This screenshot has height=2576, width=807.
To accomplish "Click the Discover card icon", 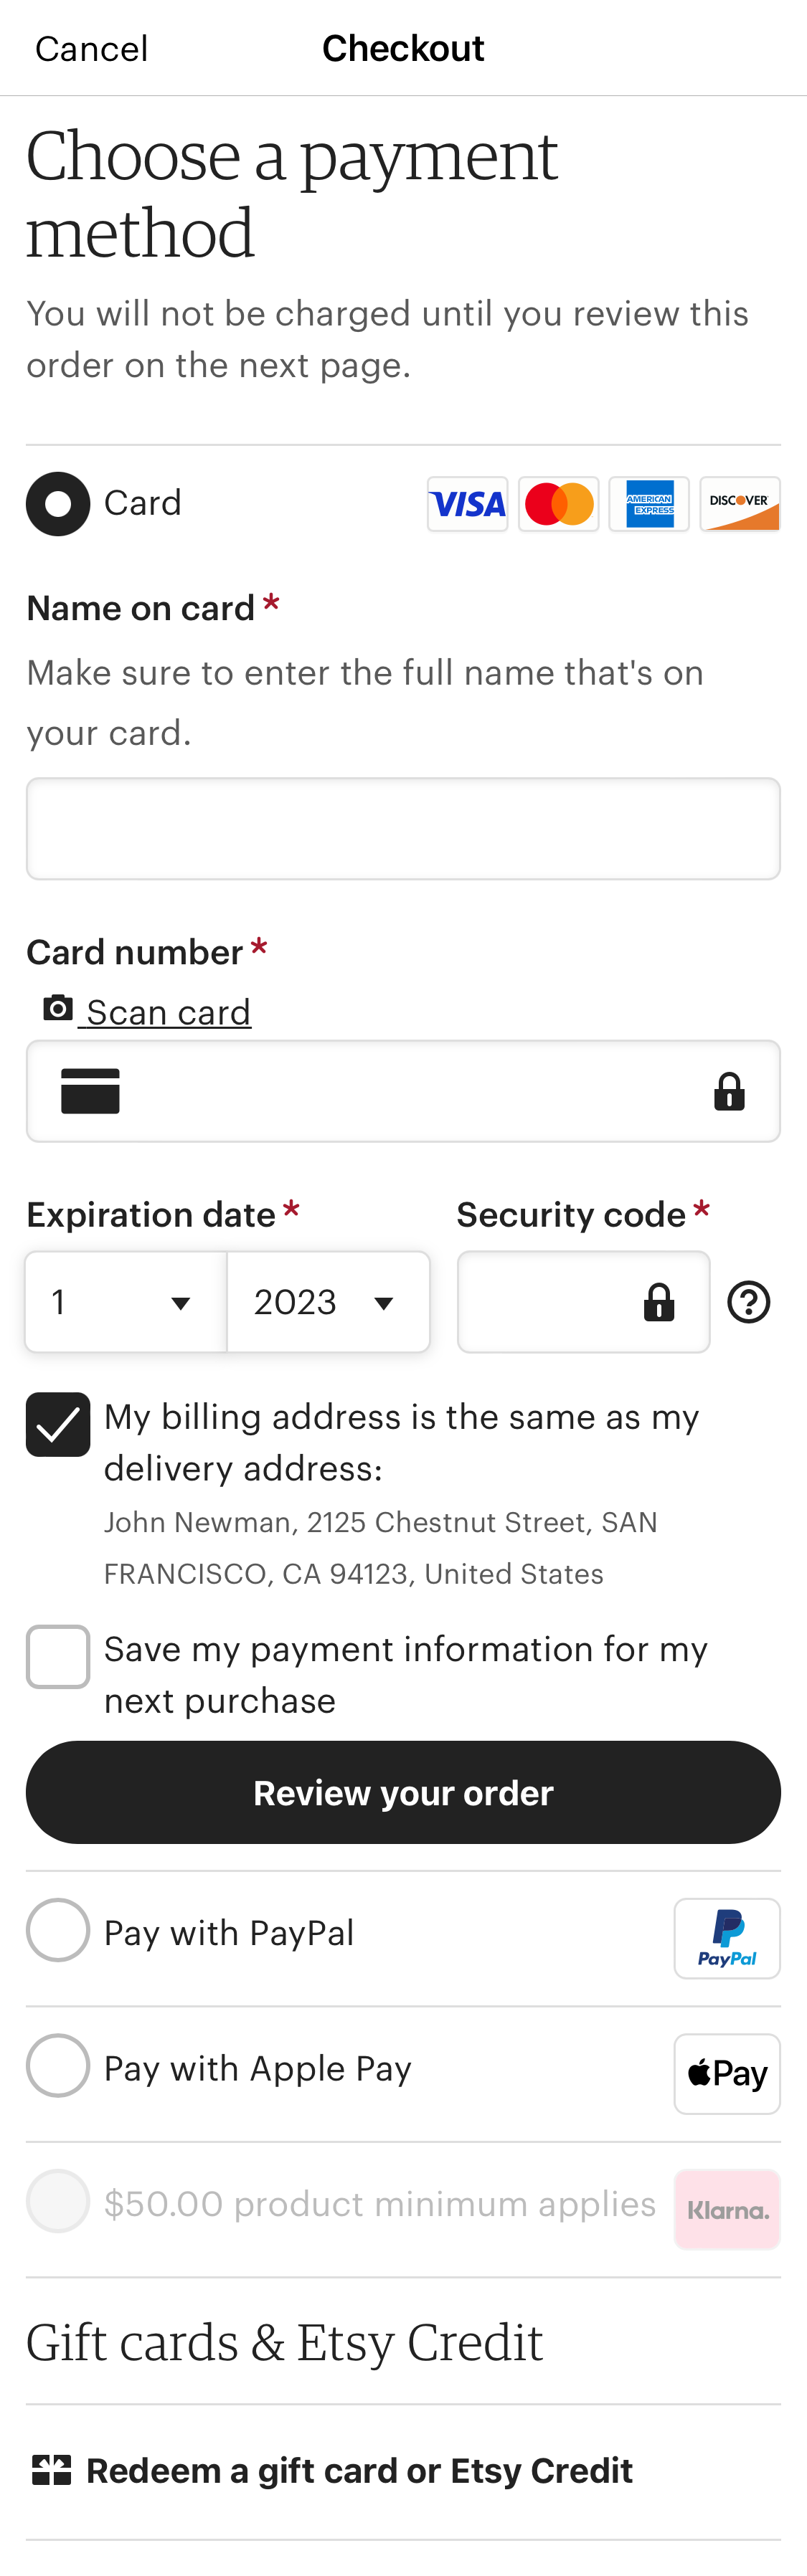I will (740, 504).
